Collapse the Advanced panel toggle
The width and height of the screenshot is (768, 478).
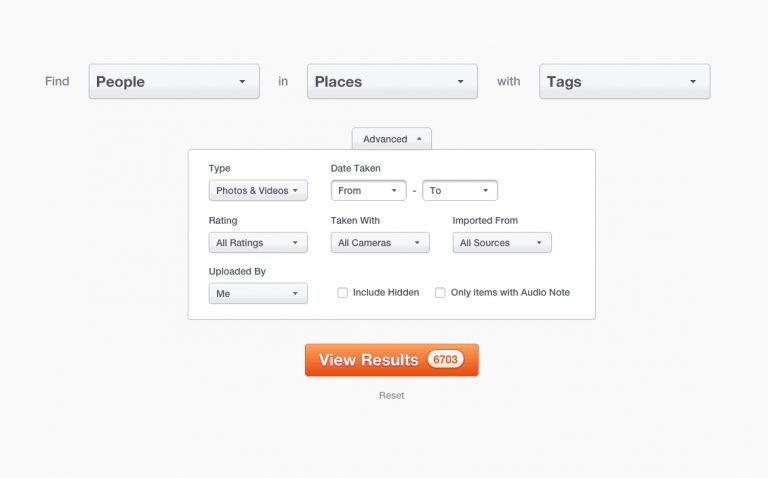tap(390, 139)
